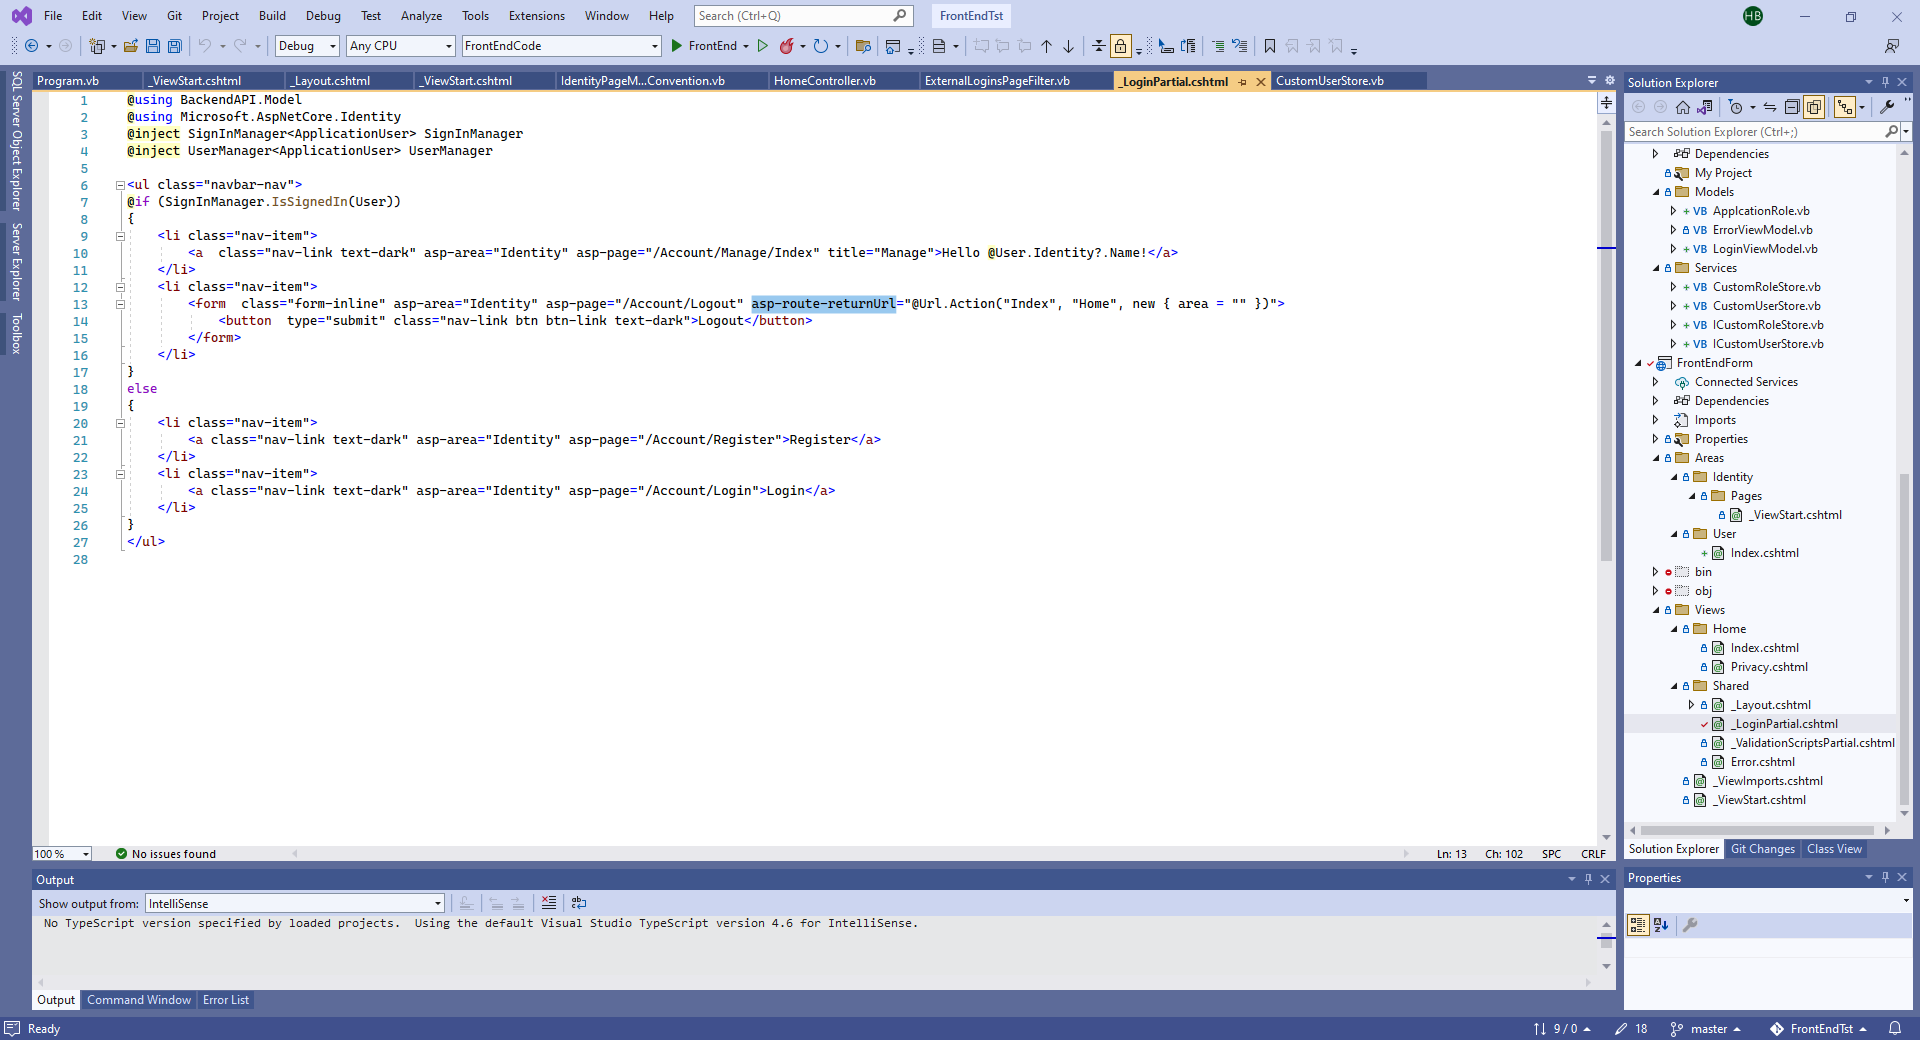Screen dimensions: 1920x1040
Task: Open the FrontEndCode startup project dropdown
Action: [562, 46]
